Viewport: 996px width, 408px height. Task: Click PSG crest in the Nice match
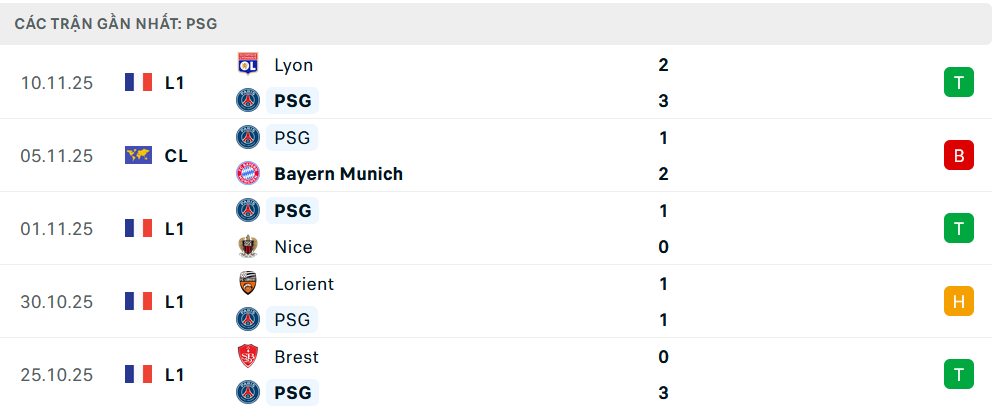(247, 211)
